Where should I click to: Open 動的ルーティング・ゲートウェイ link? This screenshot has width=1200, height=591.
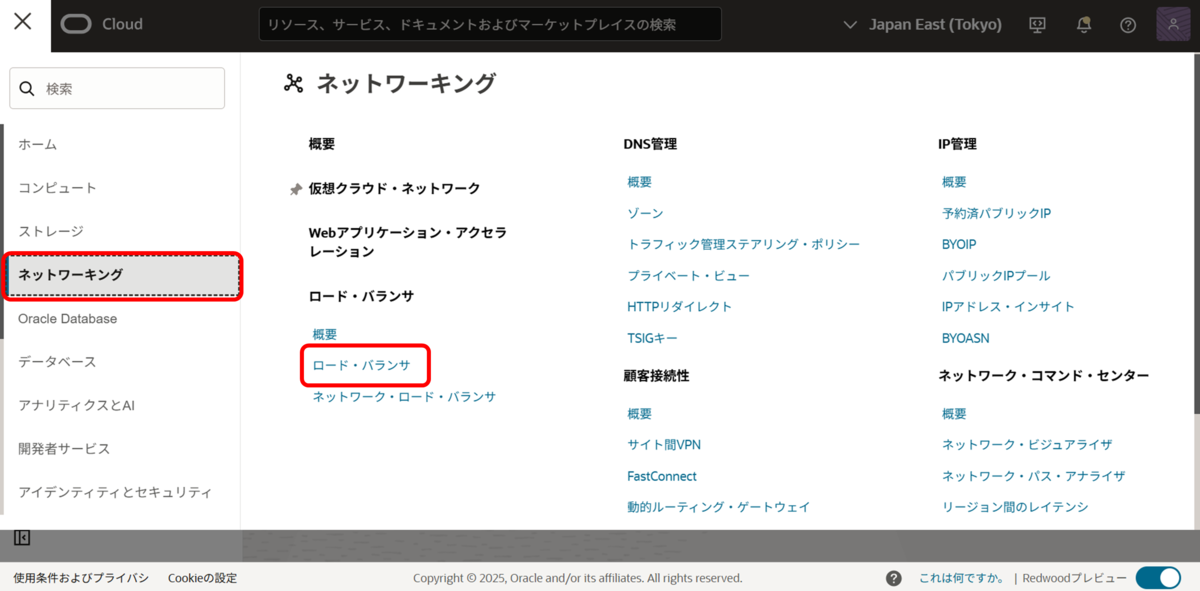pyautogui.click(x=719, y=507)
